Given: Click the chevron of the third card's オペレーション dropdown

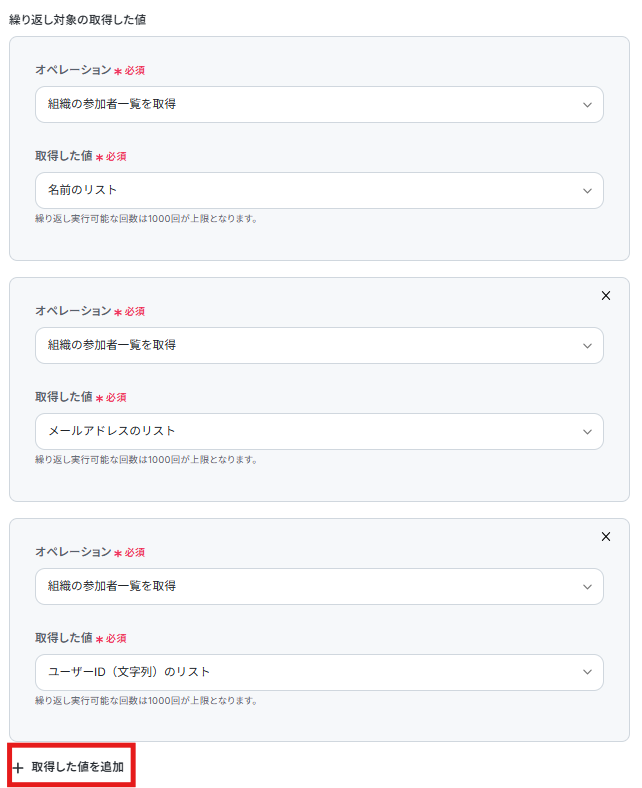Looking at the screenshot, I should pos(586,587).
